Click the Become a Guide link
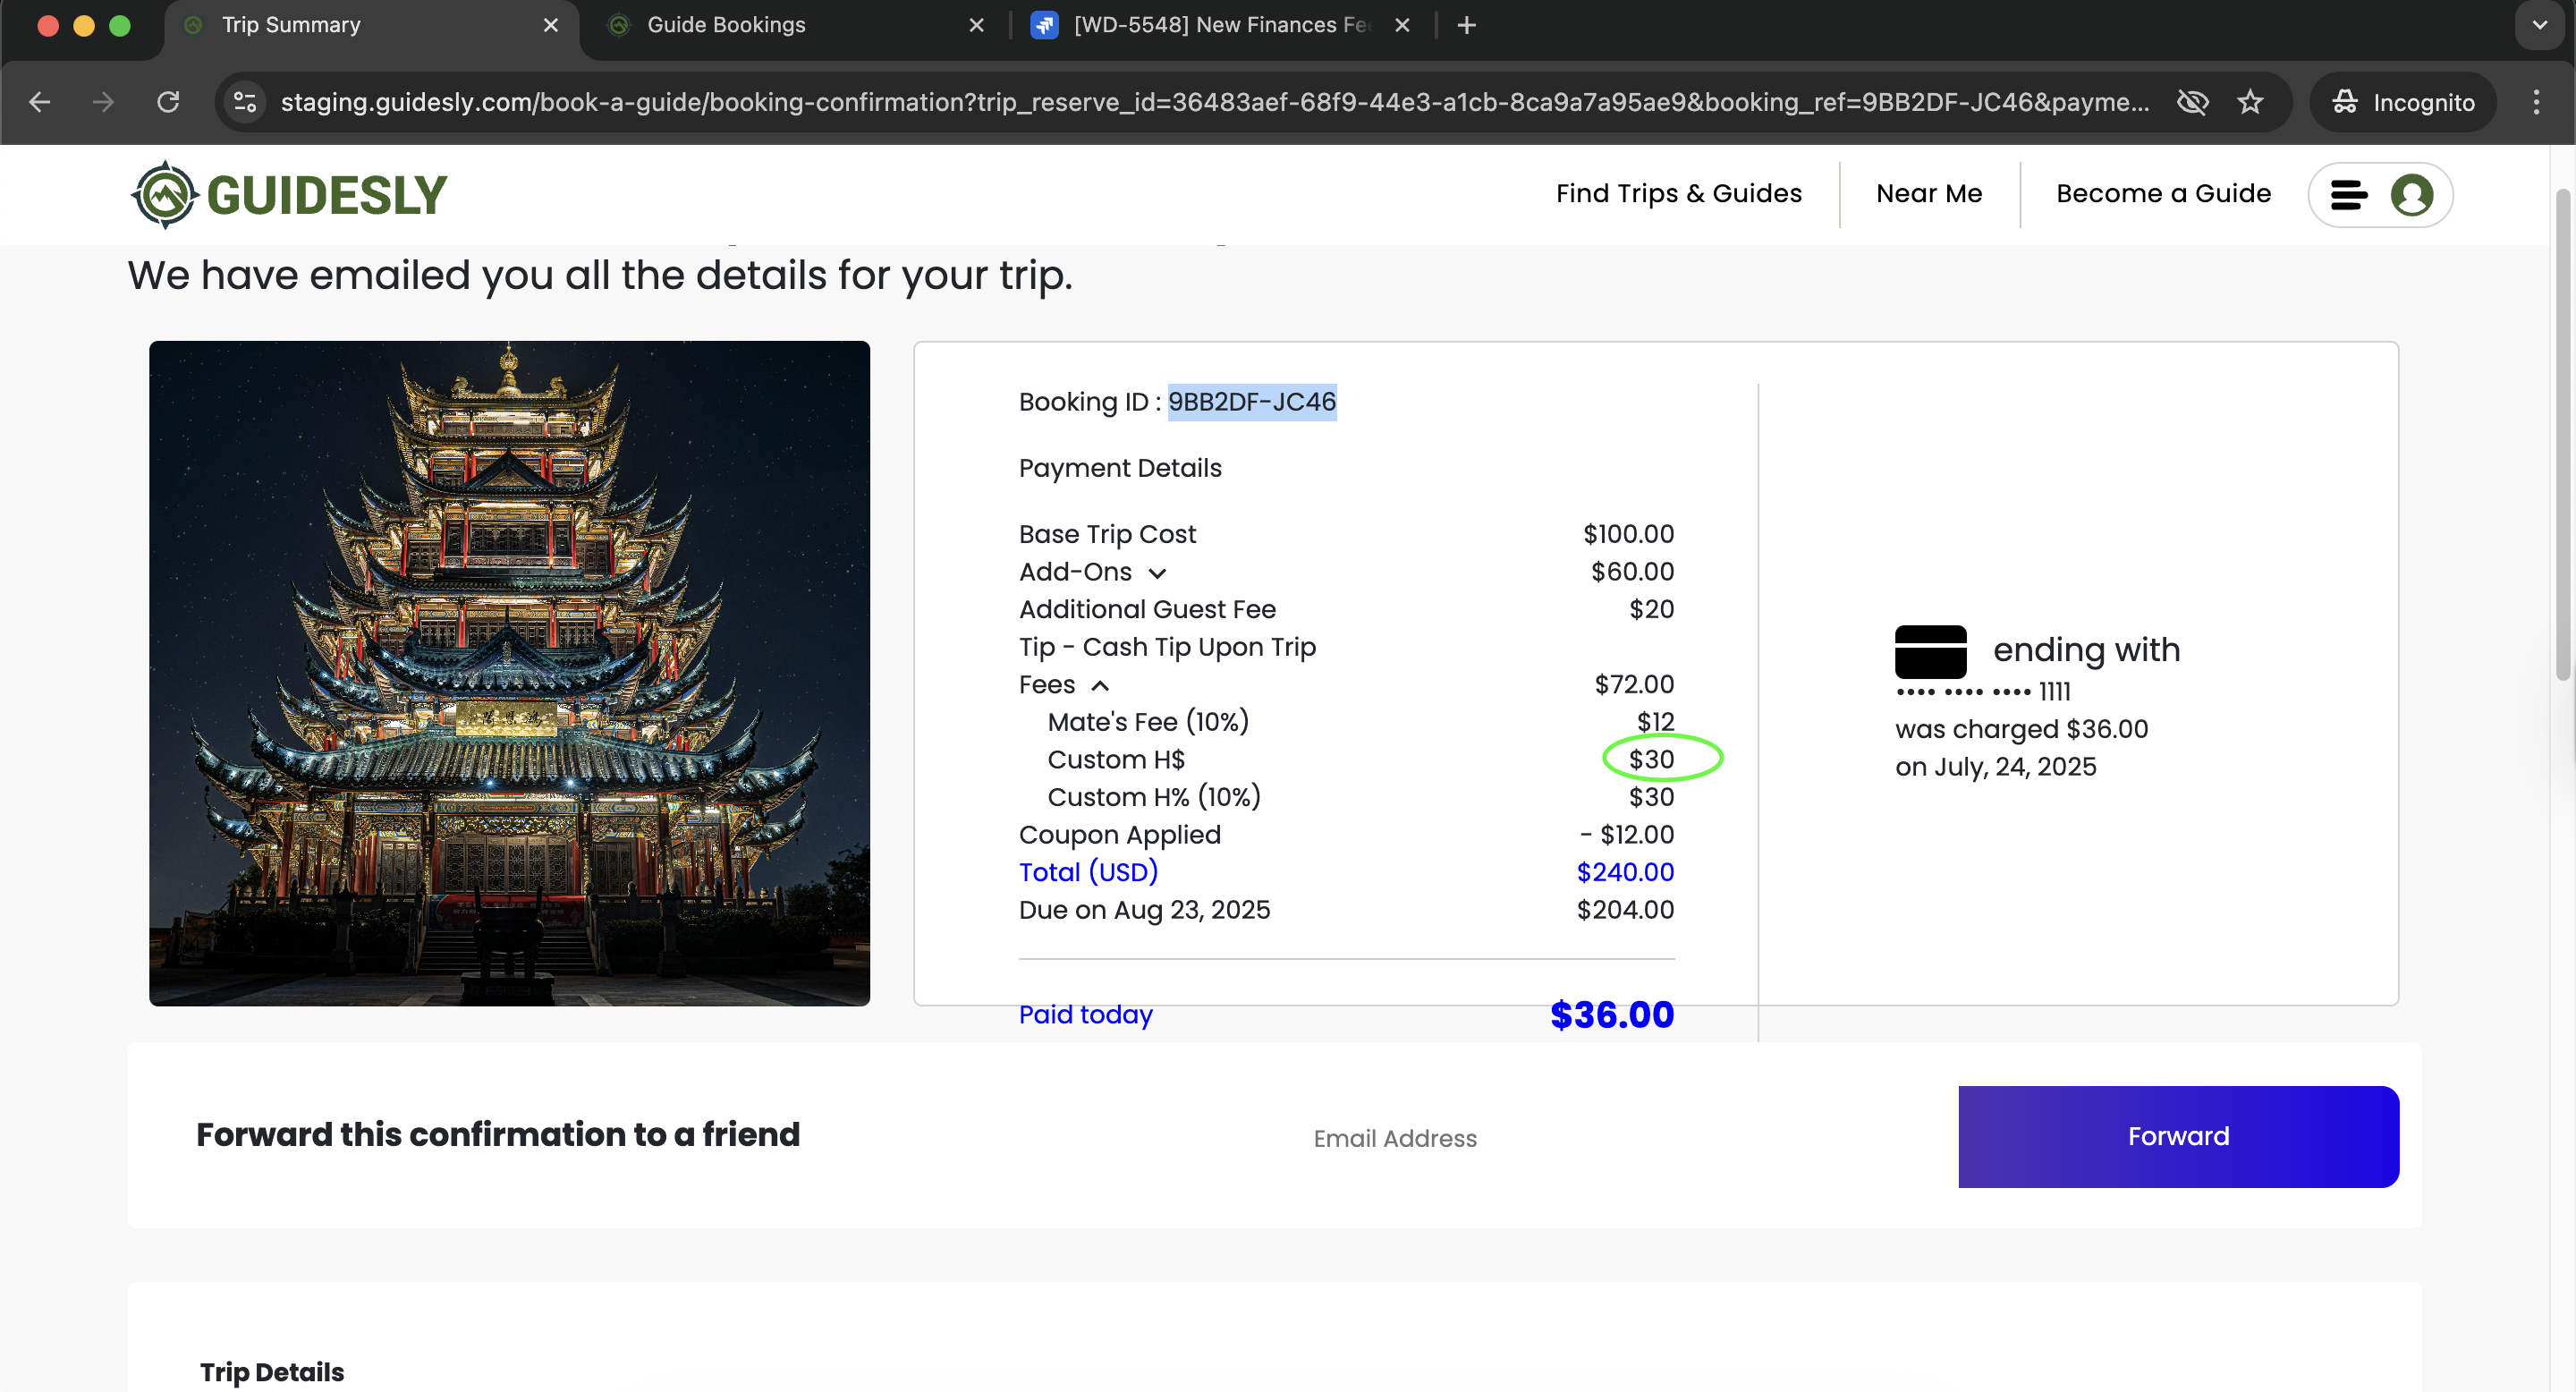Viewport: 2576px width, 1392px height. 2162,194
